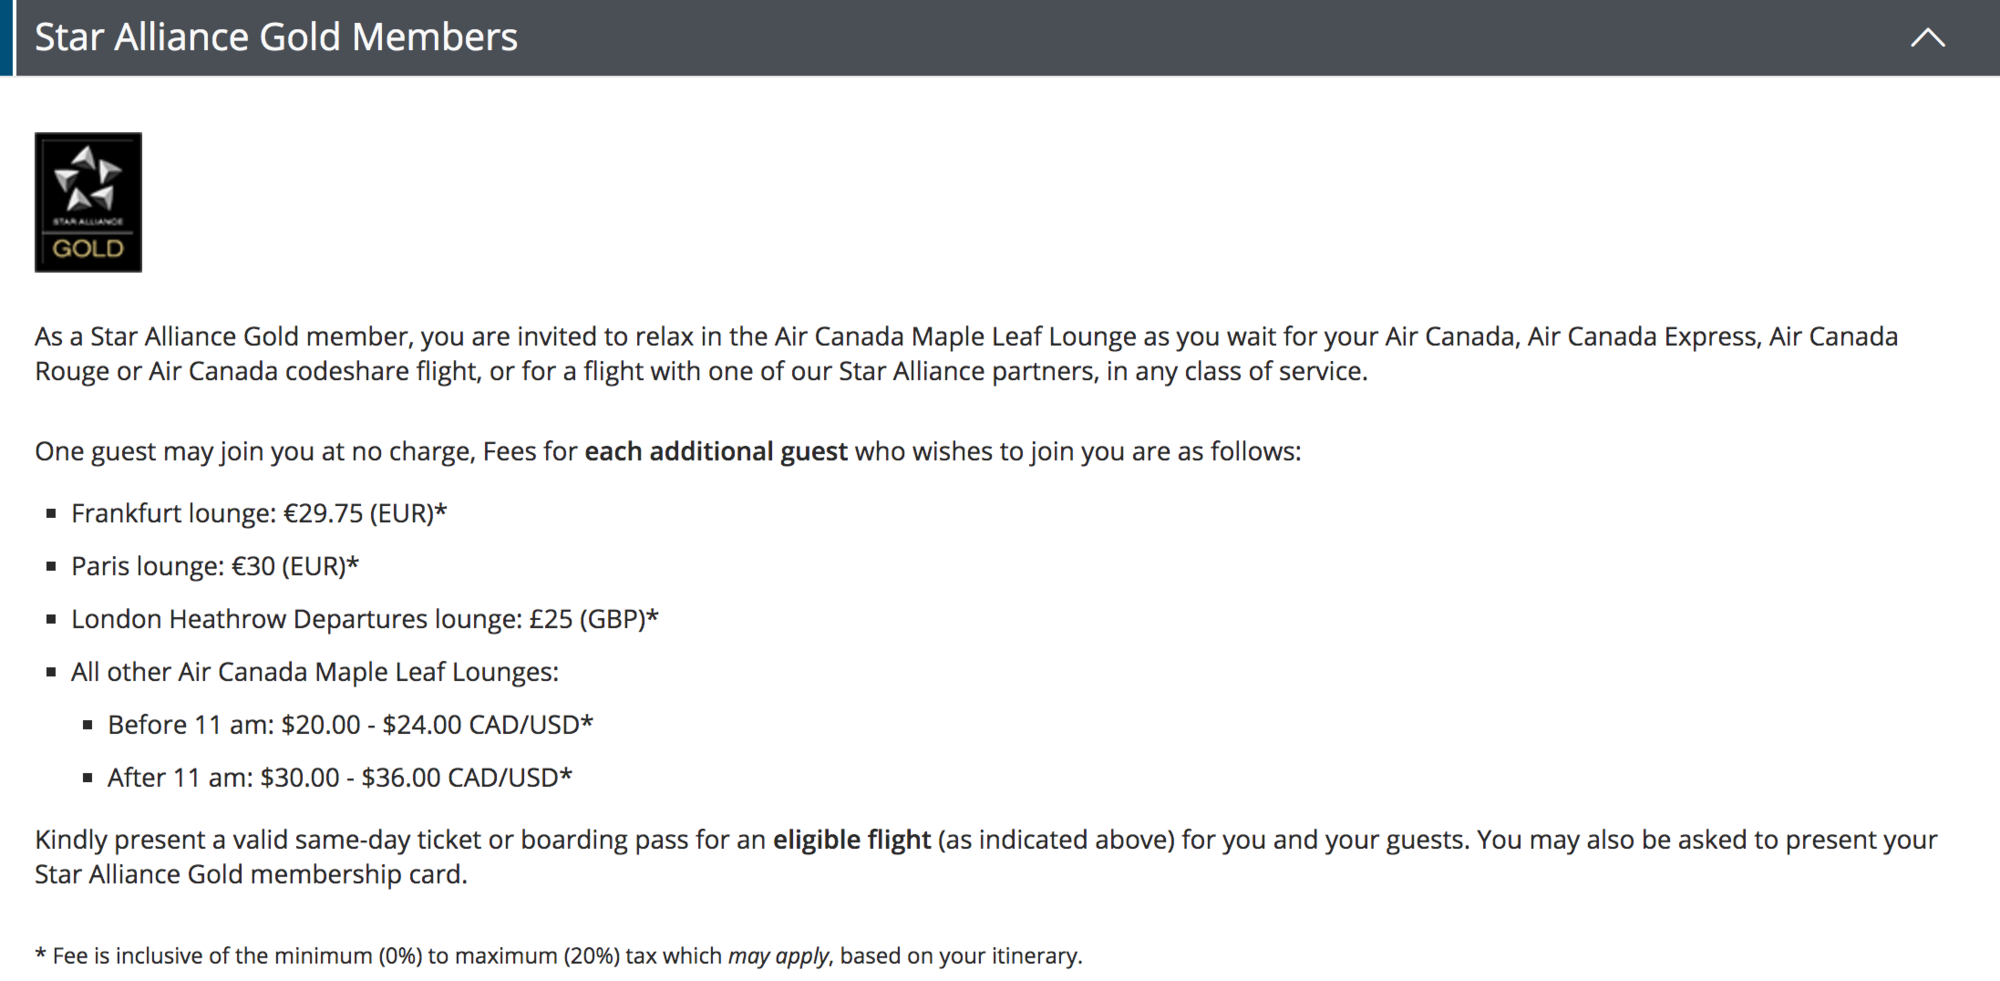This screenshot has width=2000, height=981.
Task: Collapse the Star Alliance Gold Members section
Action: point(1927,38)
